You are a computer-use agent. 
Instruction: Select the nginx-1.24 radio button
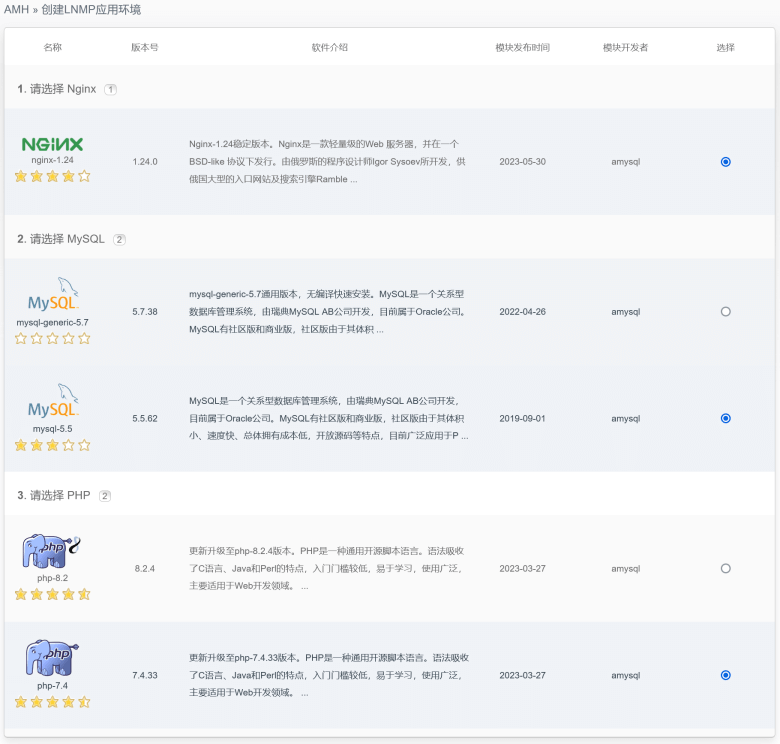click(x=725, y=162)
